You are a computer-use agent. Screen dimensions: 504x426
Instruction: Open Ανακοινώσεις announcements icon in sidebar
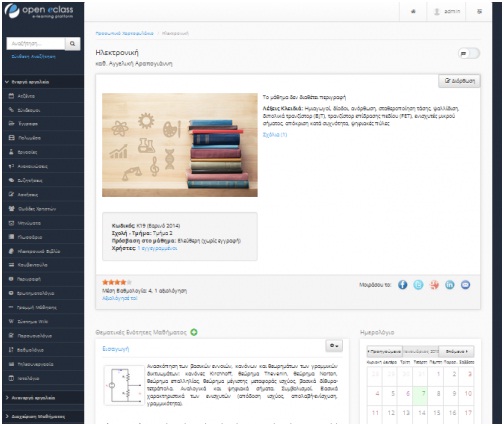(x=12, y=166)
